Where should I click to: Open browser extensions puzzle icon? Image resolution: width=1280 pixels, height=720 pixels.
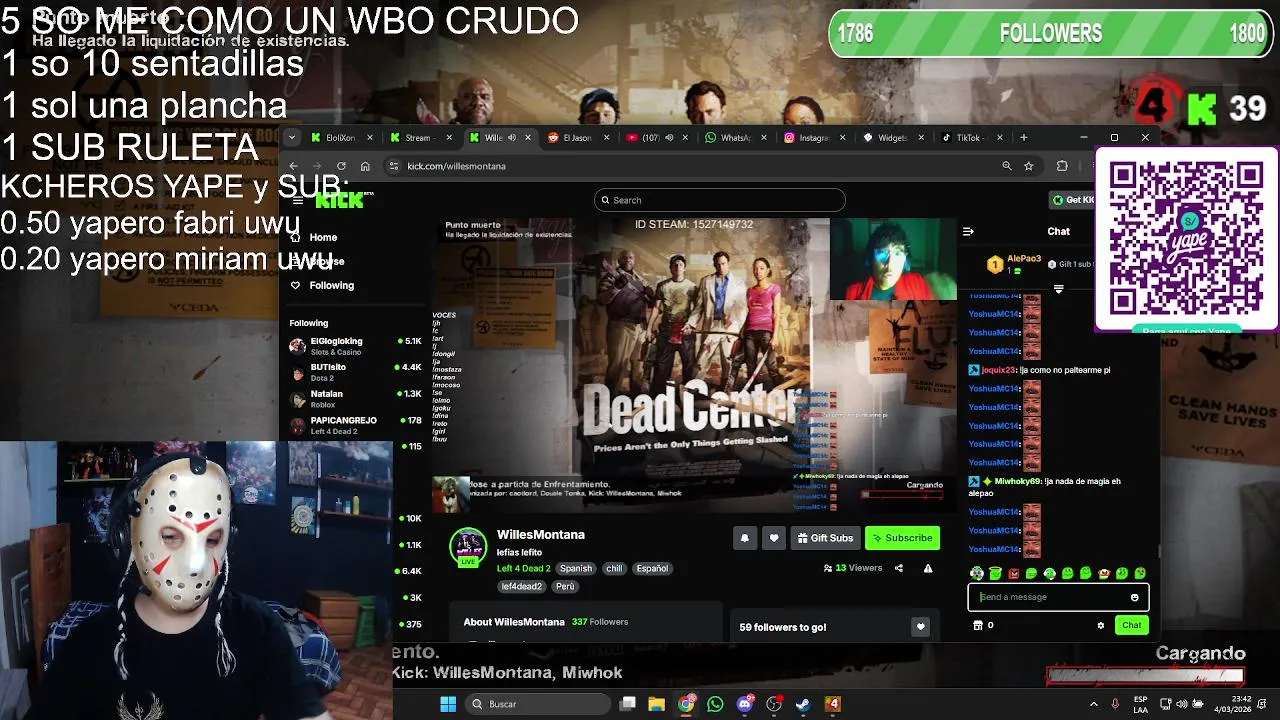1062,166
